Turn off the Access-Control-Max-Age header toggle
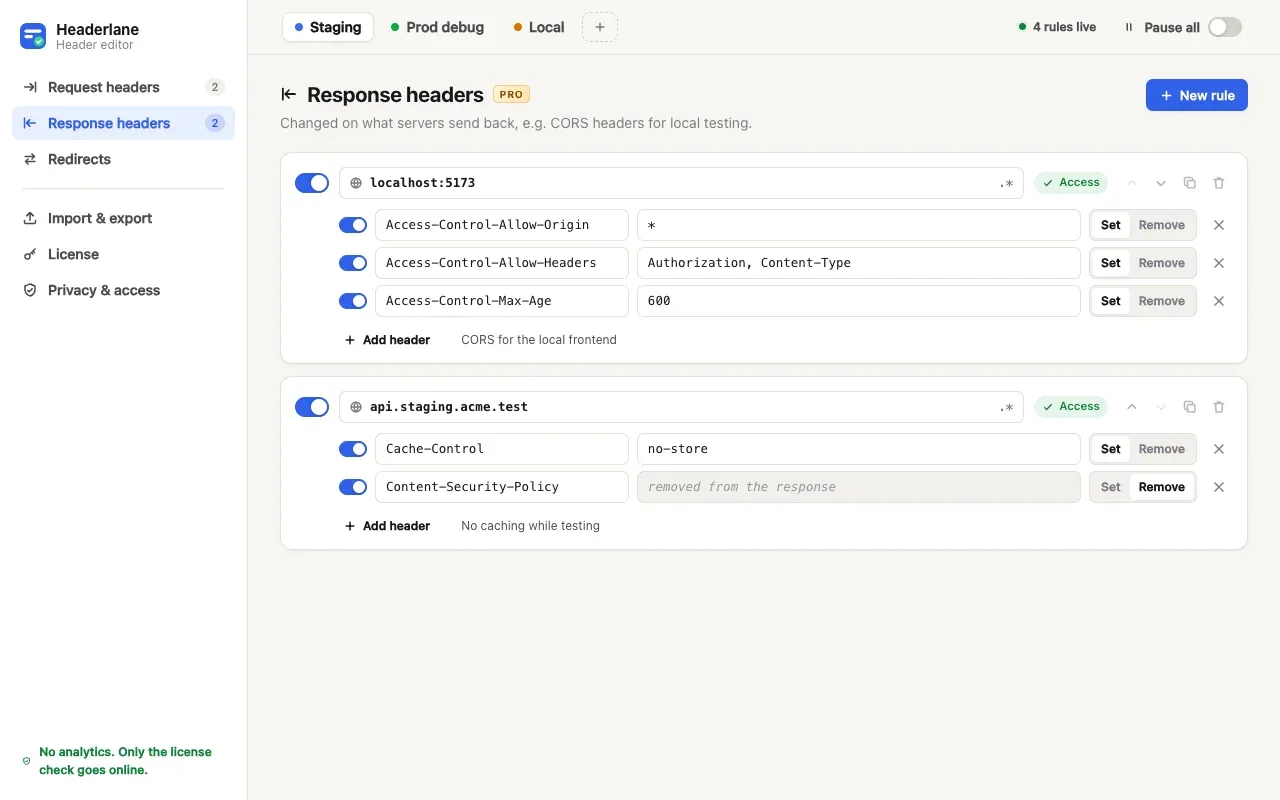 (x=353, y=301)
